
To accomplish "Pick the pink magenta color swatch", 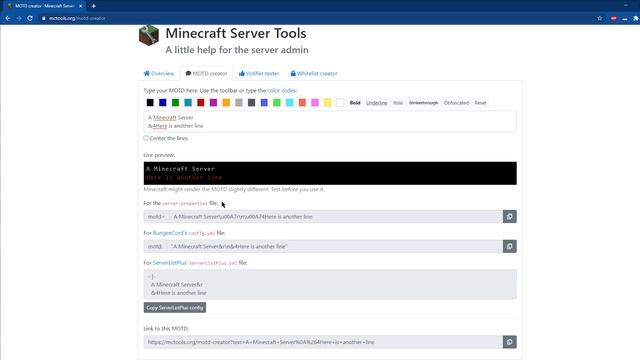I will click(315, 103).
